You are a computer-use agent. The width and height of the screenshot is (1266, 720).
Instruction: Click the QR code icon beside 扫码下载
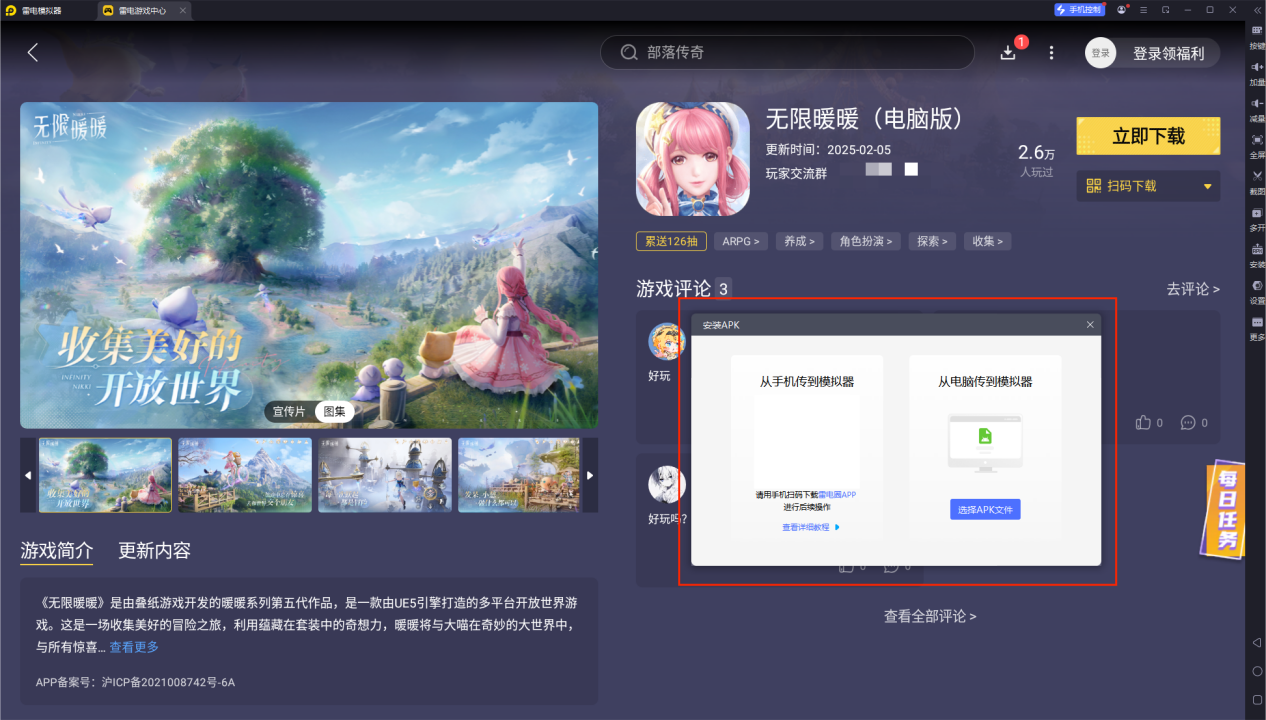[1093, 186]
